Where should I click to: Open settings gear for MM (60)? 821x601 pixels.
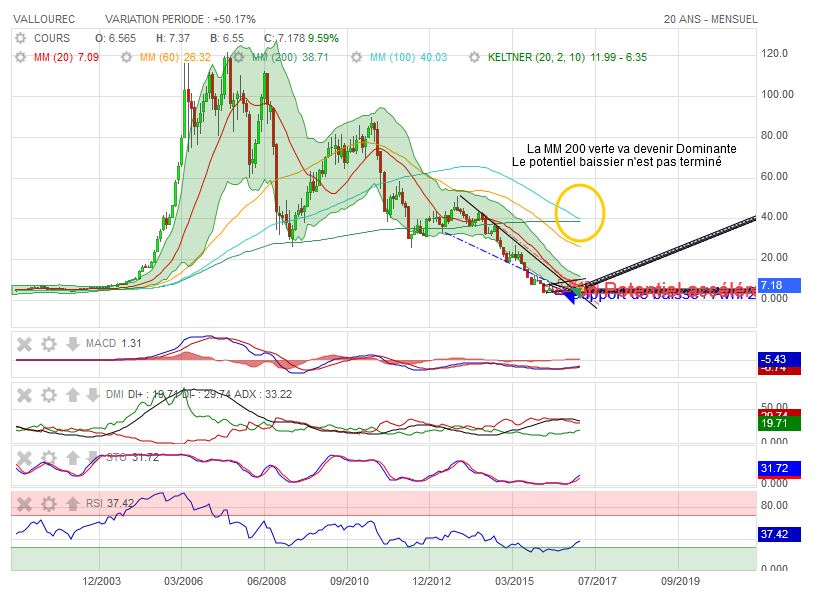click(x=126, y=57)
